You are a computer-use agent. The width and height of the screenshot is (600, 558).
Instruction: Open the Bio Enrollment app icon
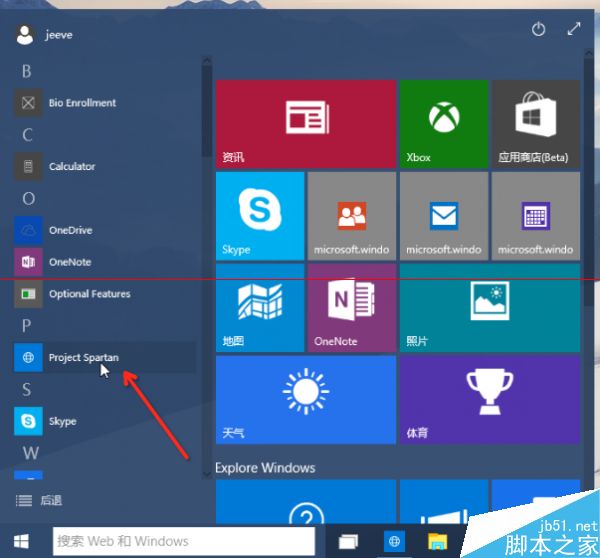[28, 103]
